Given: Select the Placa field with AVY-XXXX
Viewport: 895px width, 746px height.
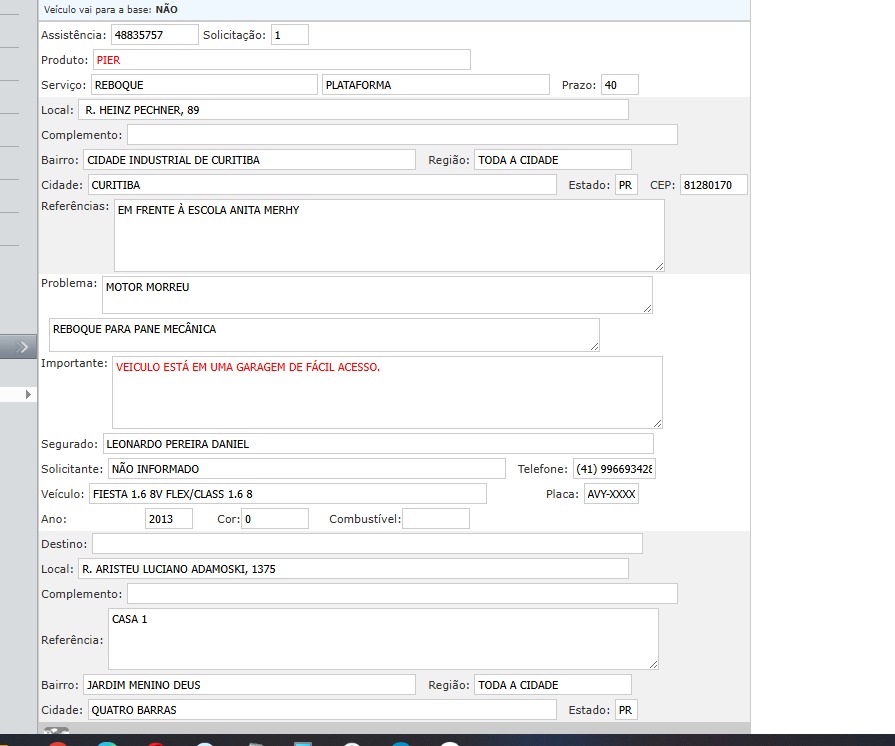Looking at the screenshot, I should 611,494.
